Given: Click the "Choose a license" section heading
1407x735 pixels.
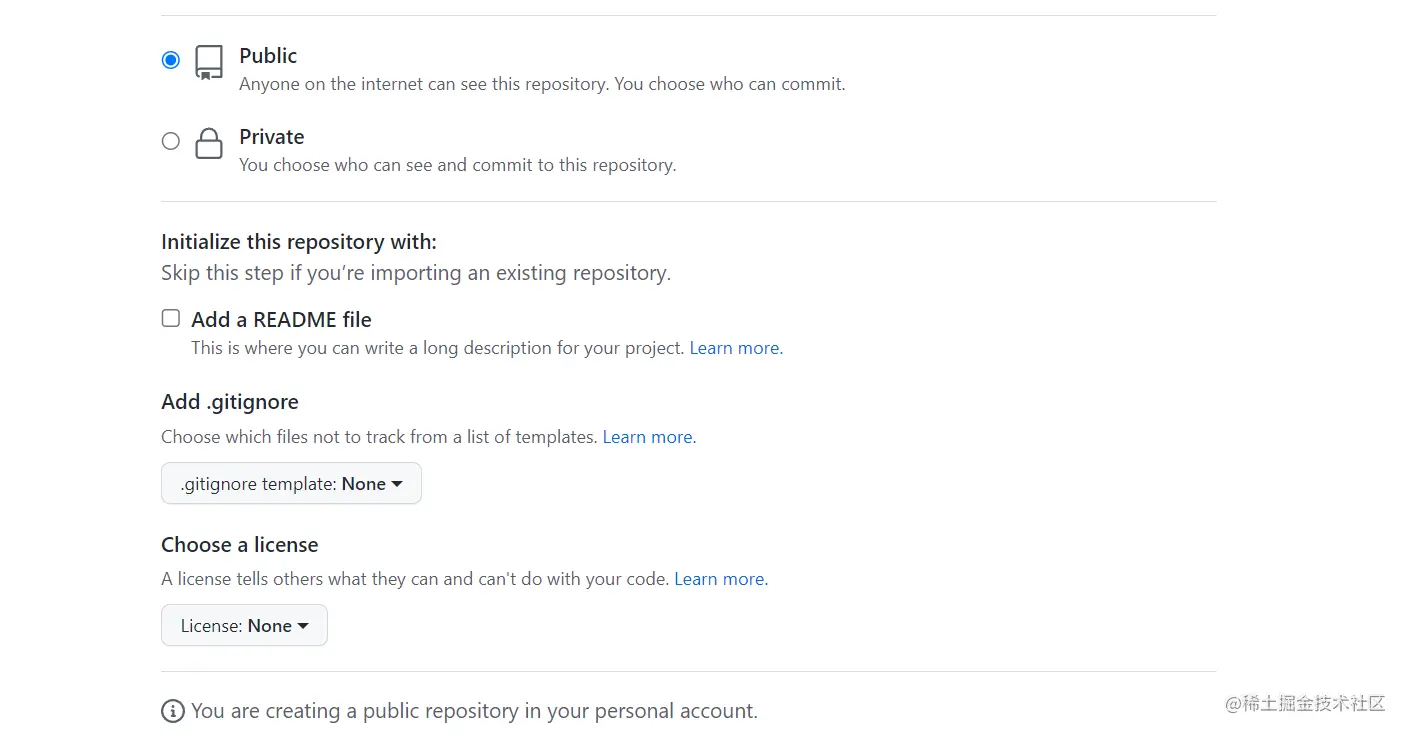Looking at the screenshot, I should (240, 545).
